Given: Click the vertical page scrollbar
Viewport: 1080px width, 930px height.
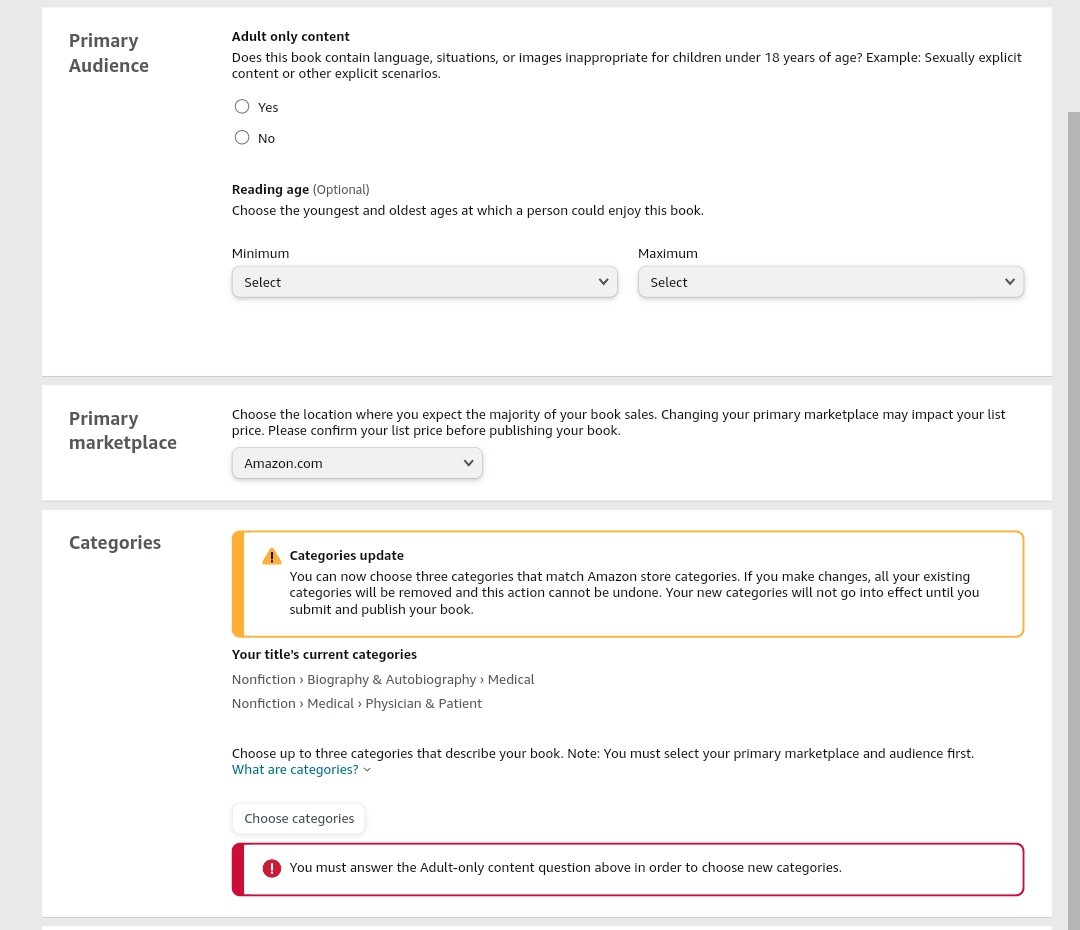Looking at the screenshot, I should click(x=1074, y=520).
